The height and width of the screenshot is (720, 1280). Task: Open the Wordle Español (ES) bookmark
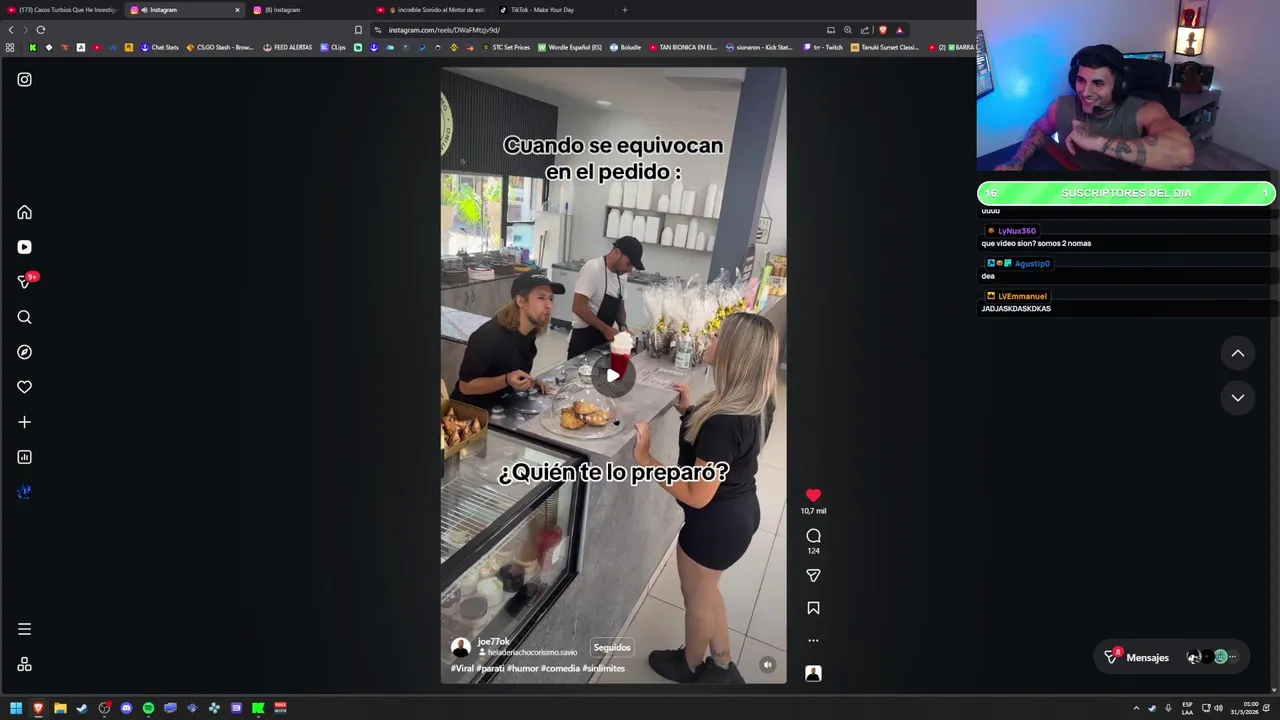[570, 47]
